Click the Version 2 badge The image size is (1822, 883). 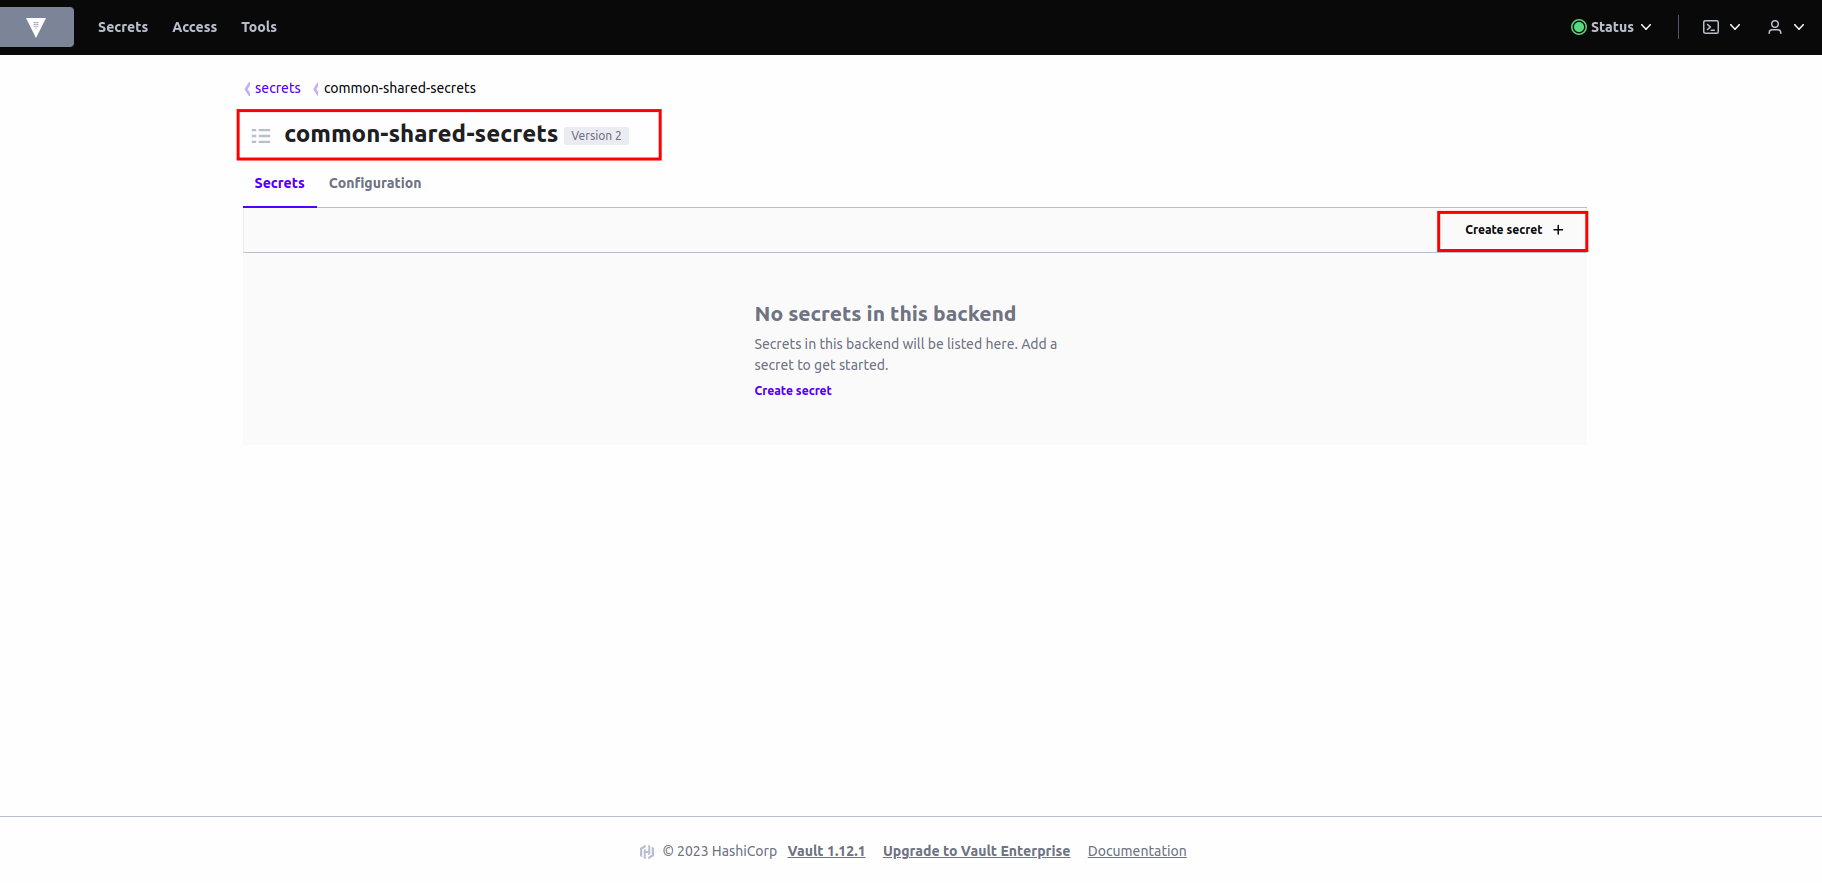tap(596, 136)
